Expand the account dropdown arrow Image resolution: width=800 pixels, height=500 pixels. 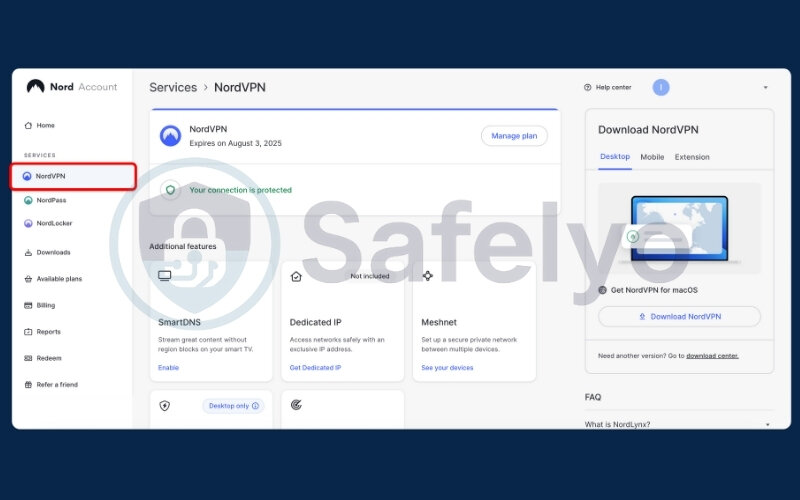tap(766, 88)
